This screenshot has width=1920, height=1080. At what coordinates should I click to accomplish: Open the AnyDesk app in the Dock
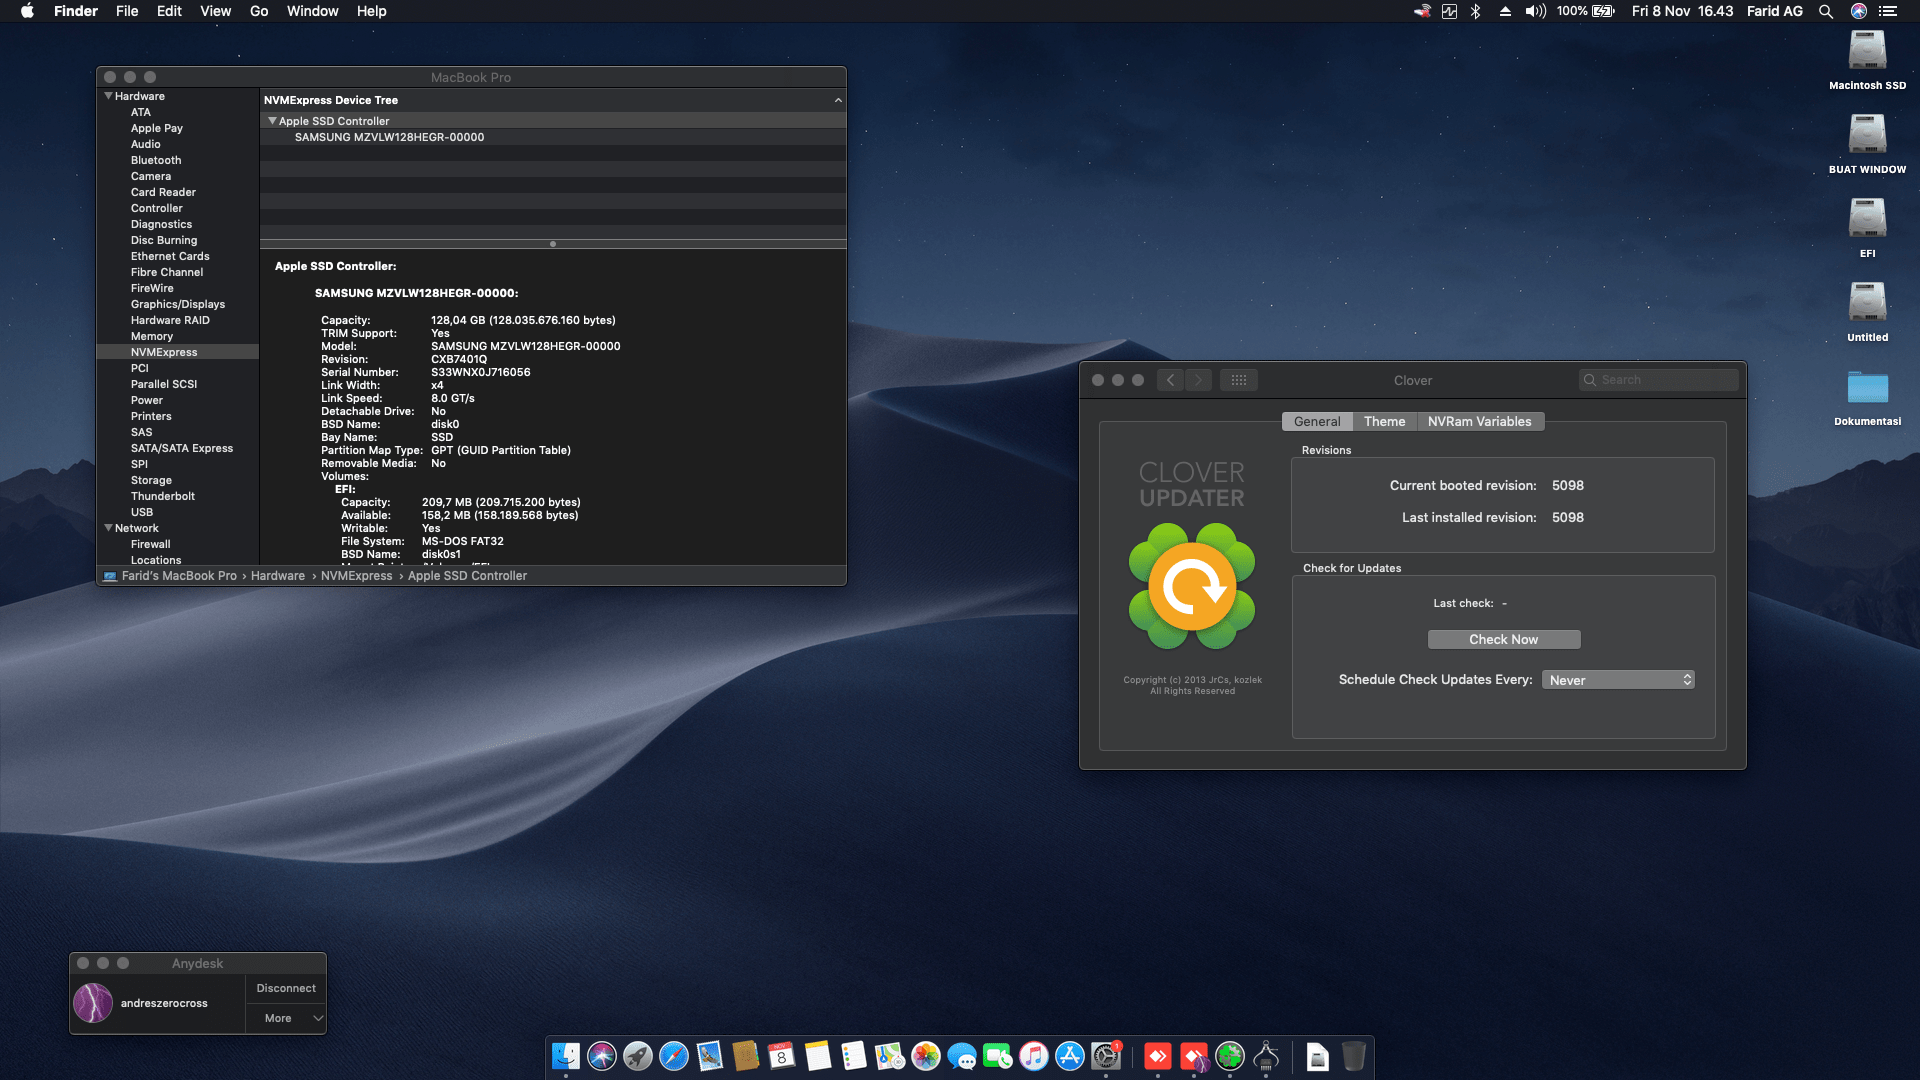pyautogui.click(x=1159, y=1057)
